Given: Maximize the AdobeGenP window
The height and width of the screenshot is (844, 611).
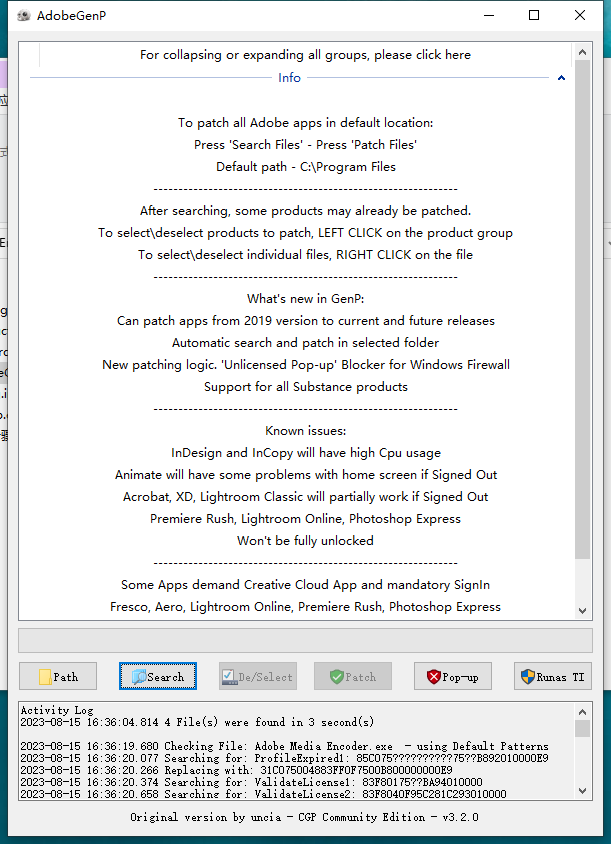Looking at the screenshot, I should point(534,15).
